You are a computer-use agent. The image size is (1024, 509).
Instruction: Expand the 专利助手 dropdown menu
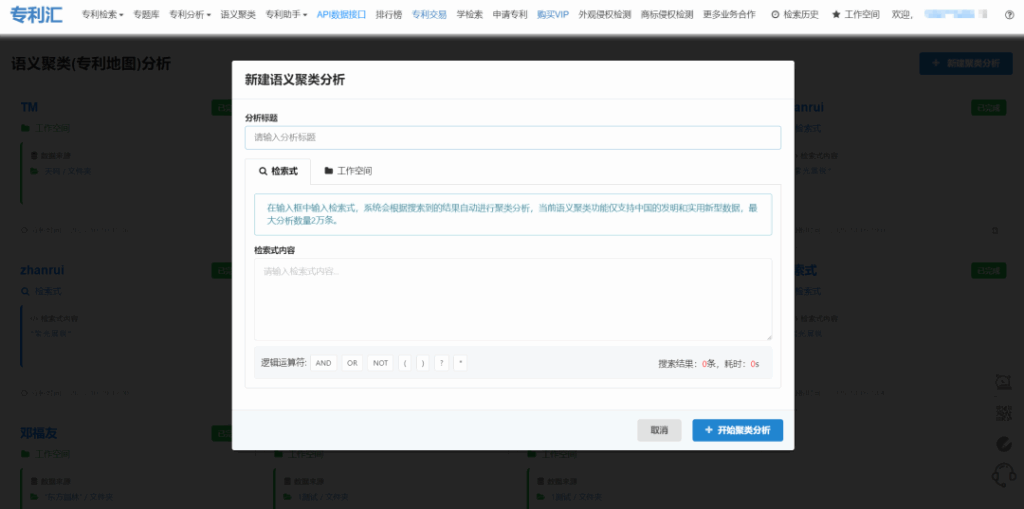pos(287,15)
